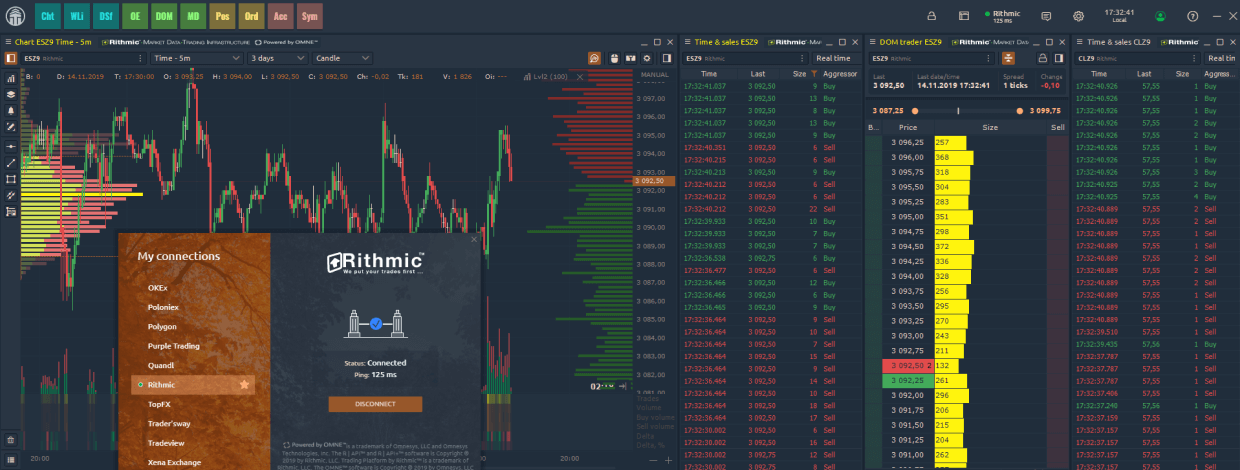Click the lock icon in top bar
1240x470 pixels.
click(931, 16)
